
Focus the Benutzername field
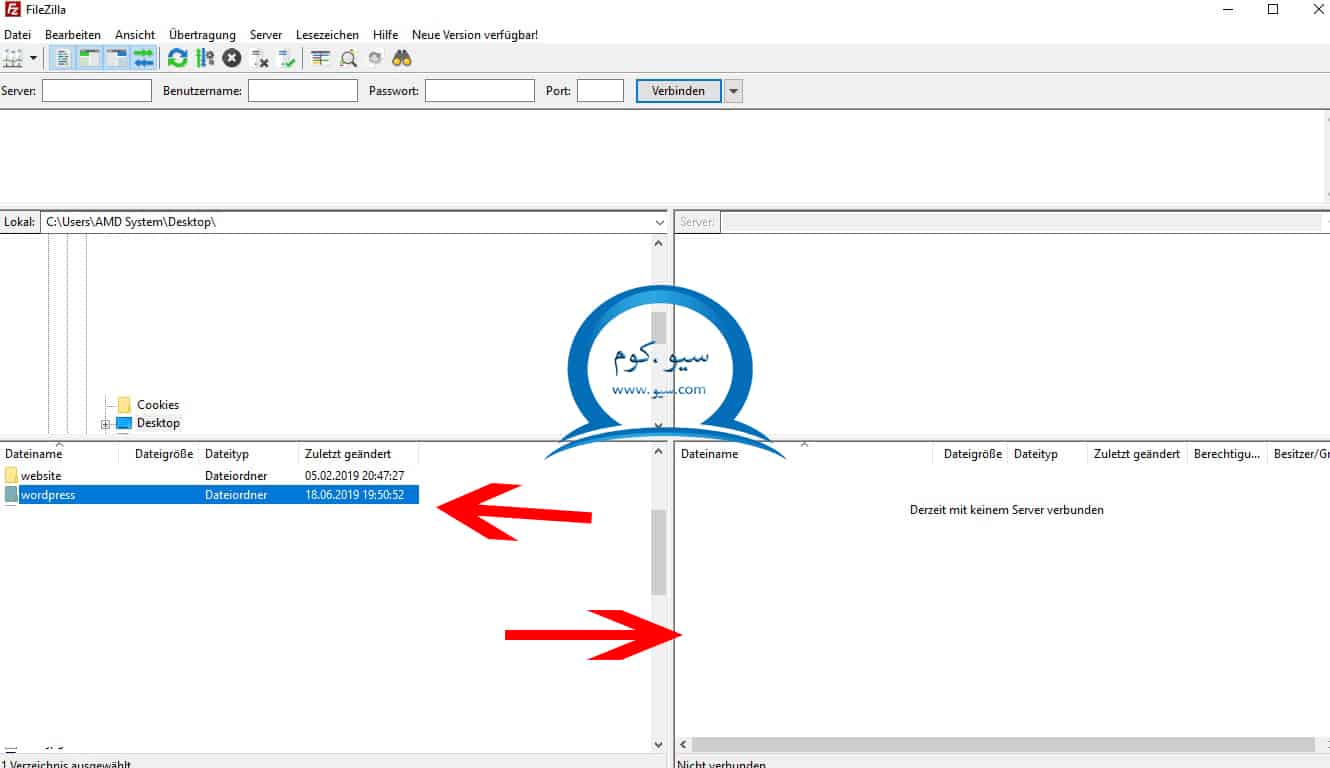click(x=303, y=91)
